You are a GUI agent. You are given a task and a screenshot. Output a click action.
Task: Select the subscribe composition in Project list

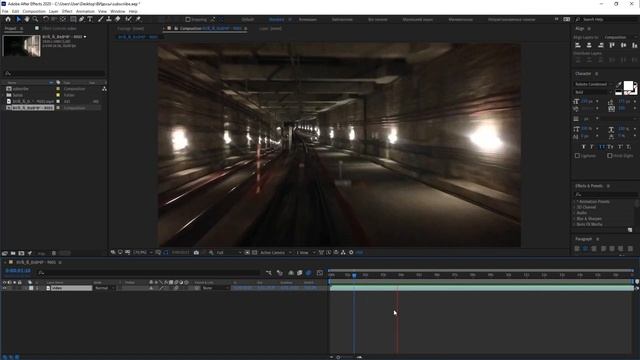[x=20, y=89]
